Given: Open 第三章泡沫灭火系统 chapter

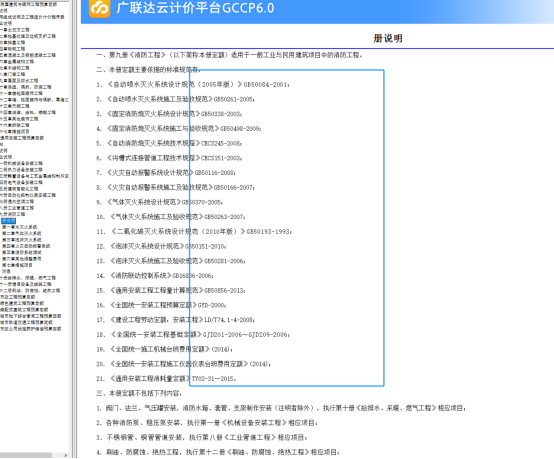Looking at the screenshot, I should pos(22,240).
